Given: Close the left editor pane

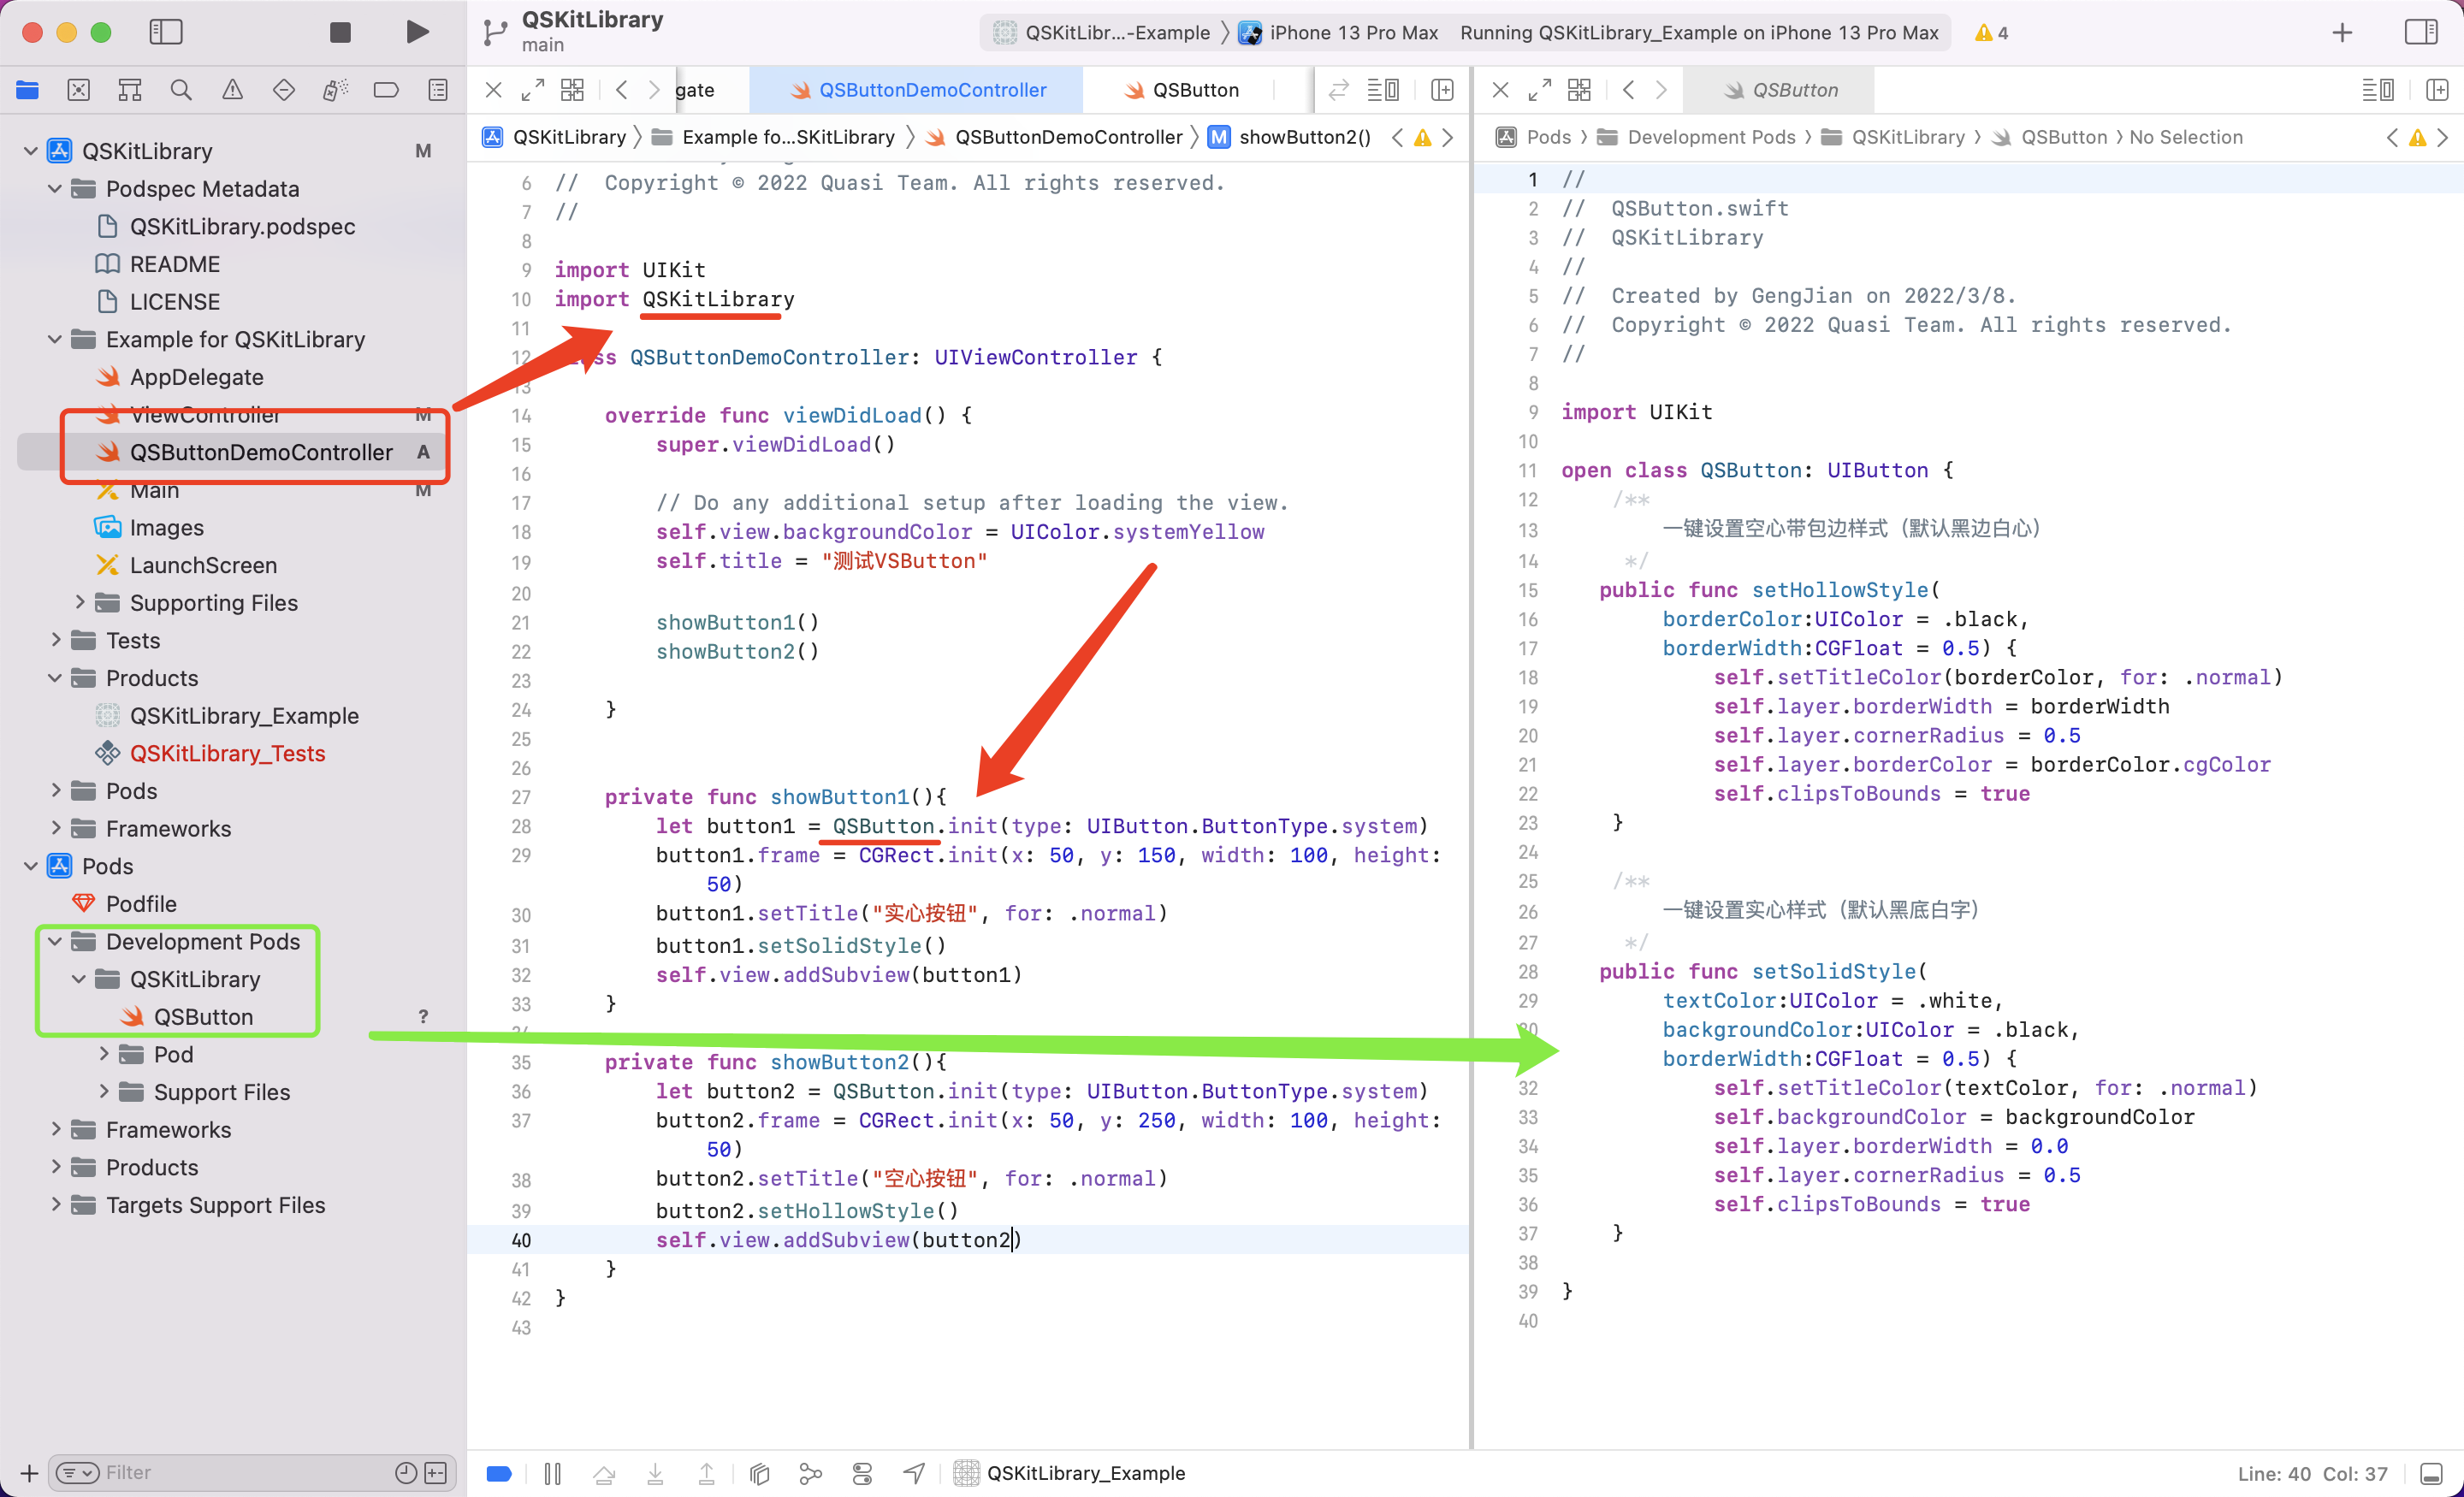Looking at the screenshot, I should coord(493,90).
